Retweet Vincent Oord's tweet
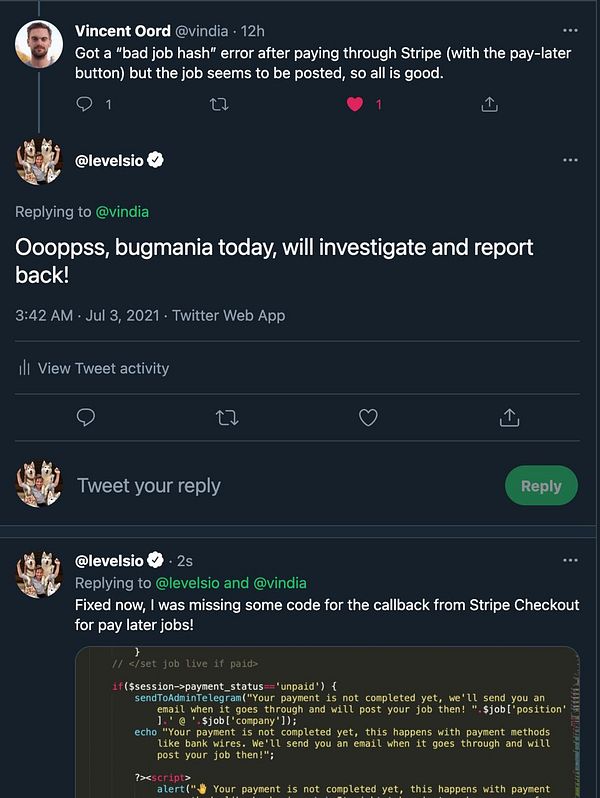 tap(219, 103)
